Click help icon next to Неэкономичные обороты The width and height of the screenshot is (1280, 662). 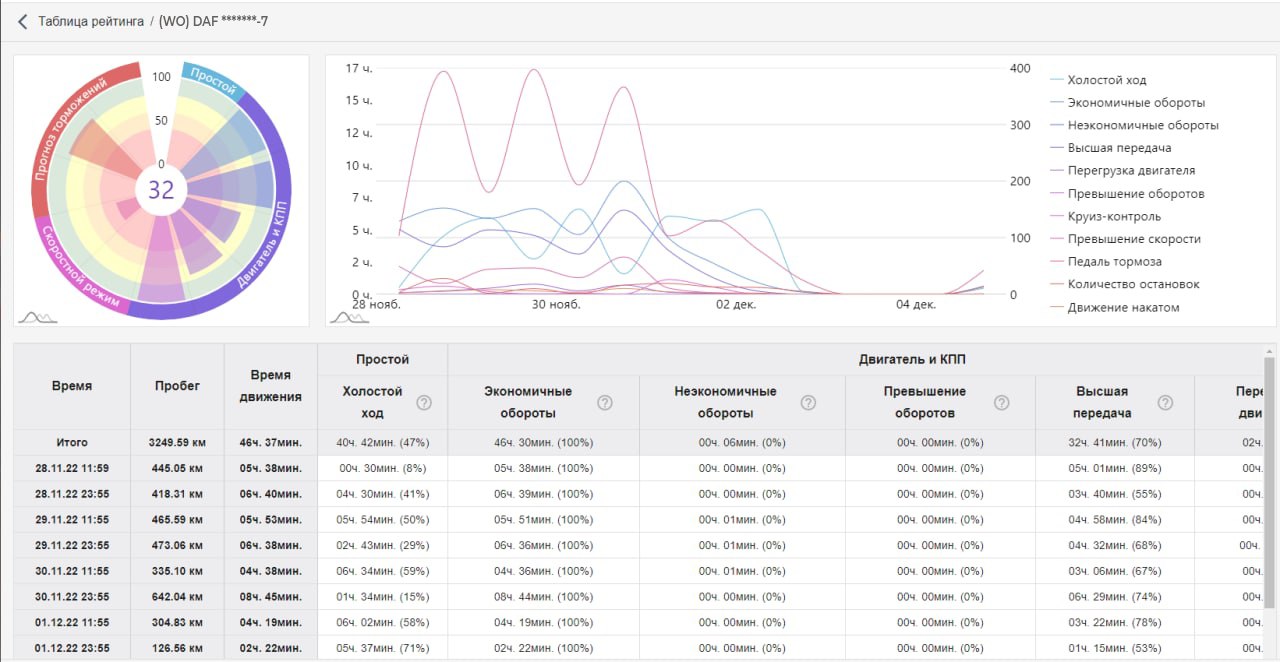point(808,403)
